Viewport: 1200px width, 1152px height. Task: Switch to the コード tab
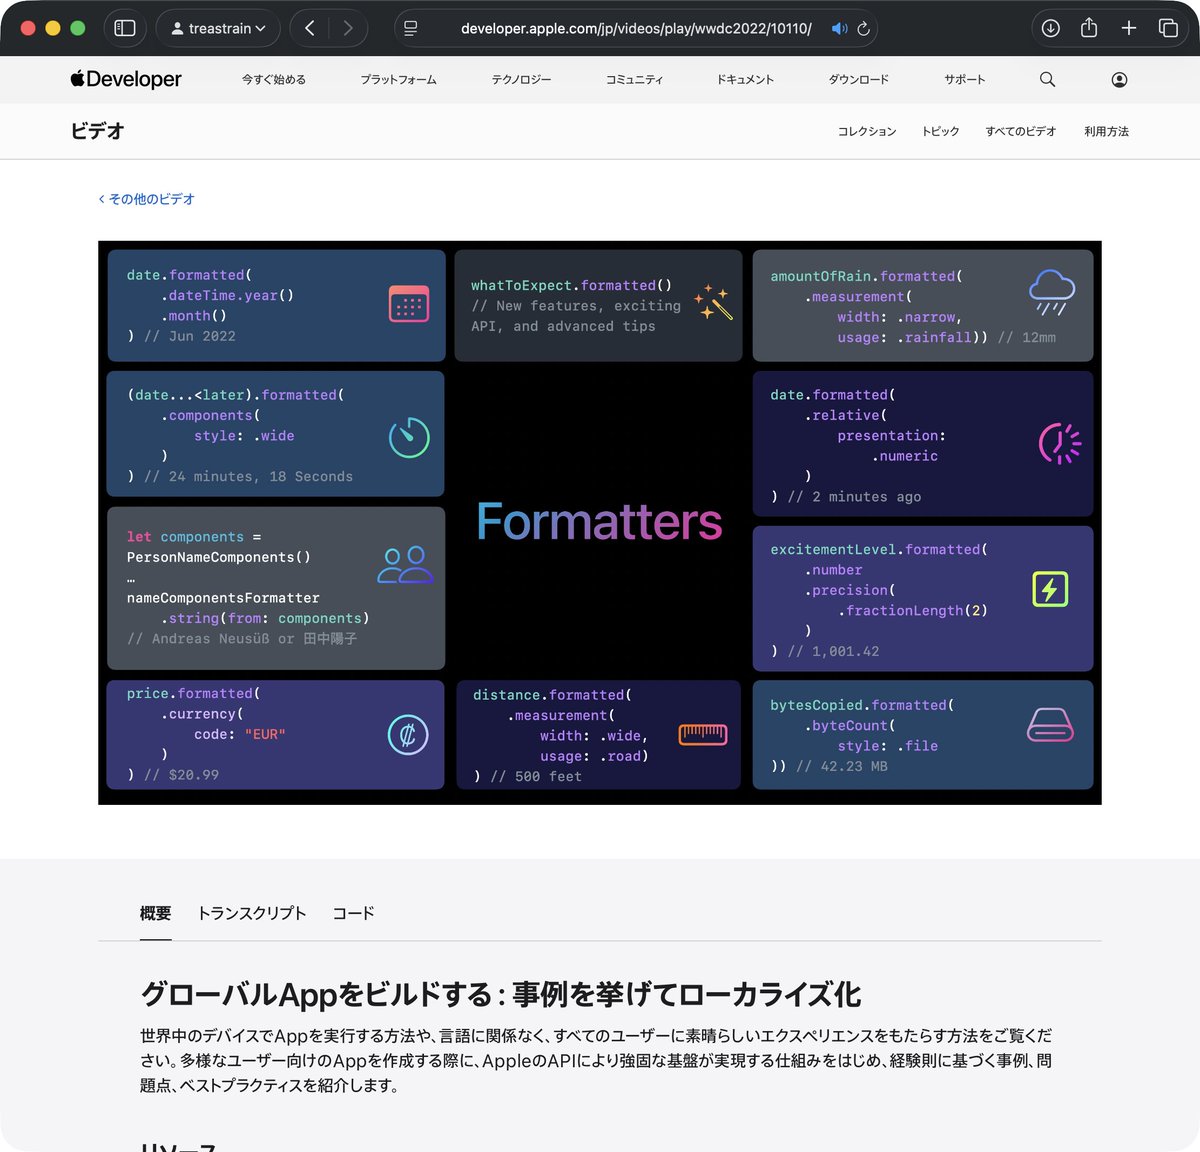[x=353, y=913]
